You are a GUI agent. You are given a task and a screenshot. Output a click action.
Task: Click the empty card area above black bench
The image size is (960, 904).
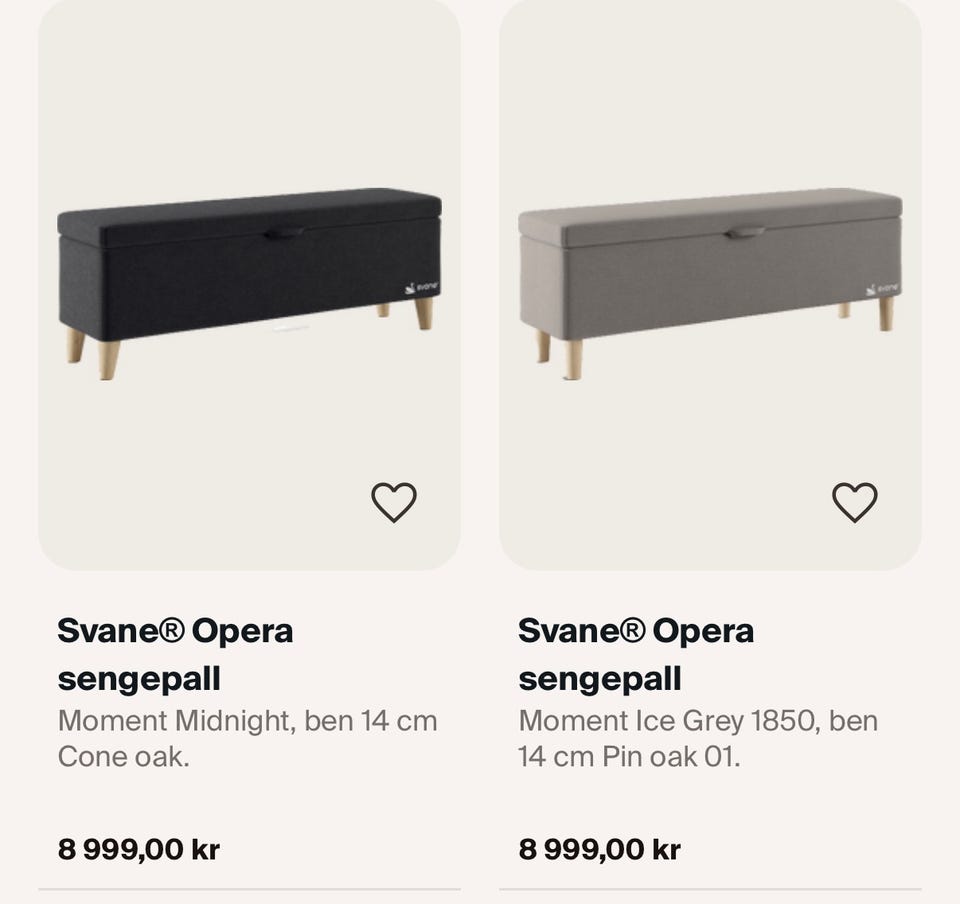click(x=249, y=92)
